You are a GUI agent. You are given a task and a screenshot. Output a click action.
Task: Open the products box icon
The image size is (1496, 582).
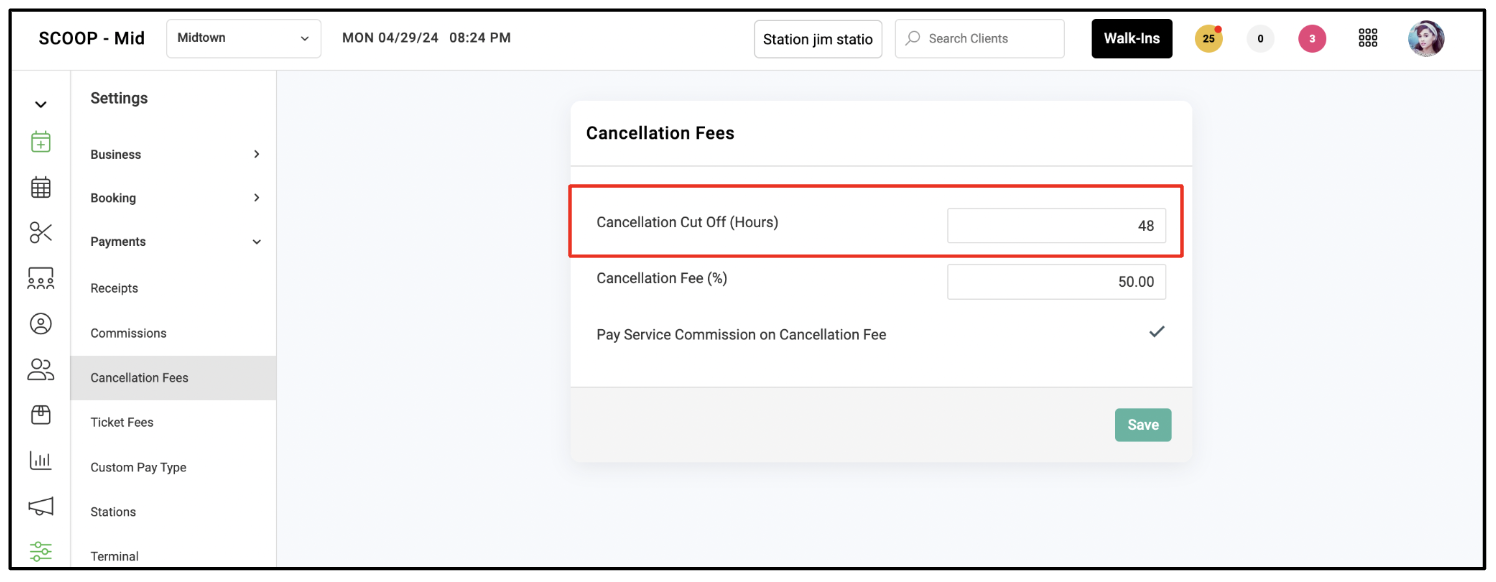(x=41, y=415)
